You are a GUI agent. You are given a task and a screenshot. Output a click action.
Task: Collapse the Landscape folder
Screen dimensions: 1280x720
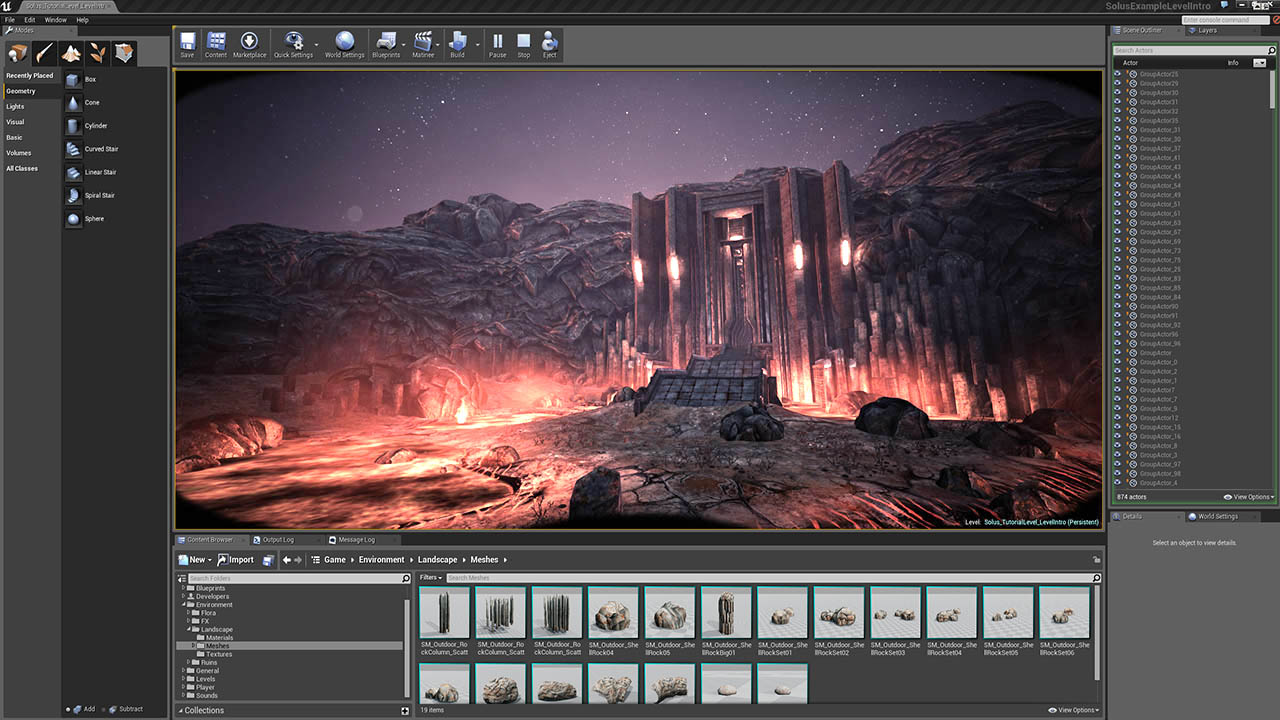[x=189, y=630]
